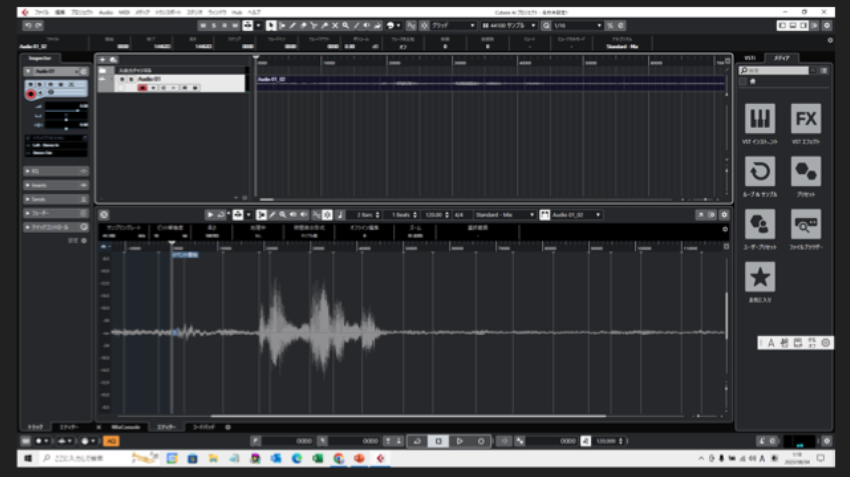Open the File Browser tile
This screenshot has width=850, height=478.
806,224
